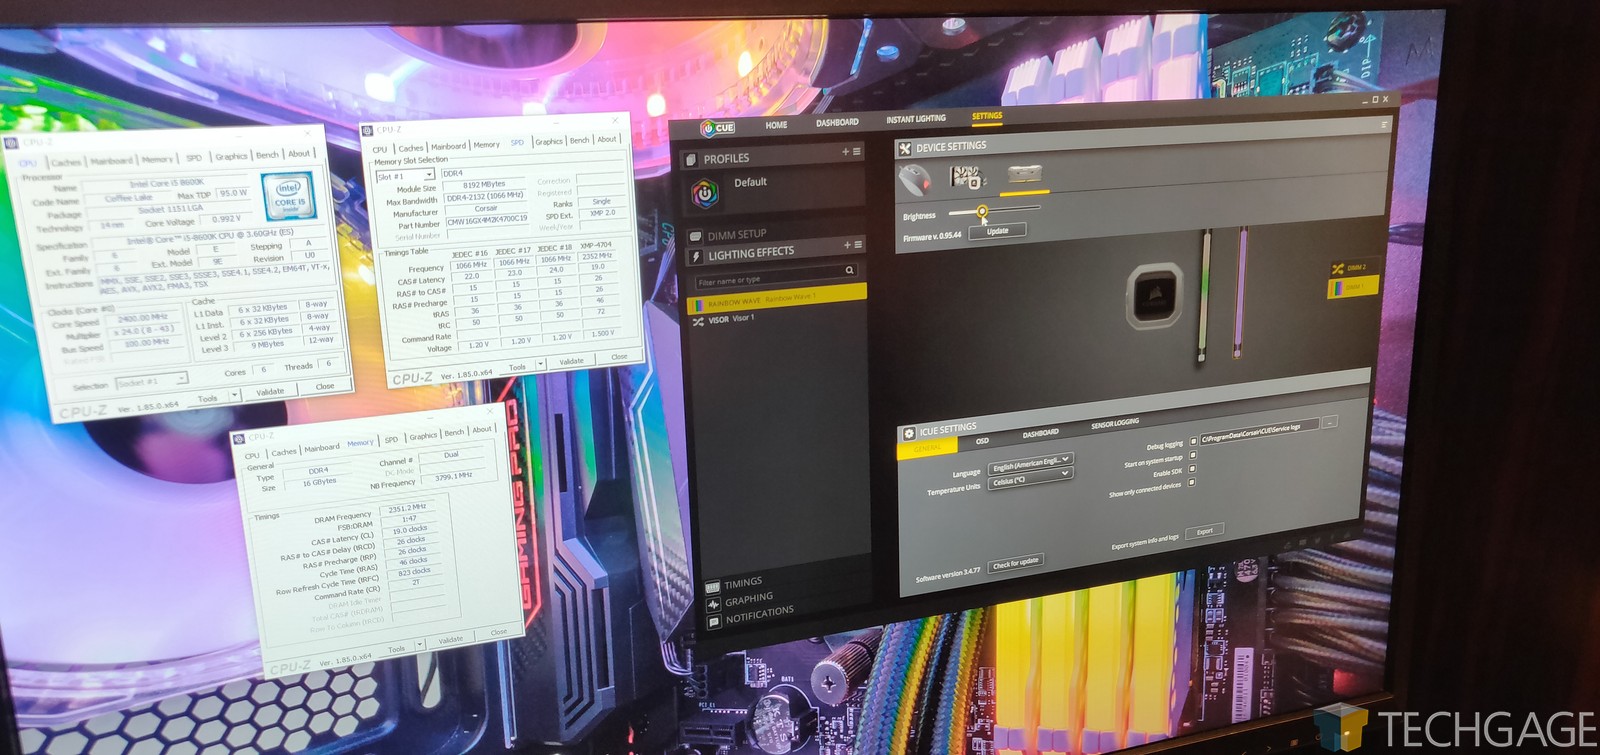Image resolution: width=1600 pixels, height=755 pixels.
Task: Toggle Start on system startup checkbox
Action: pos(1193,455)
